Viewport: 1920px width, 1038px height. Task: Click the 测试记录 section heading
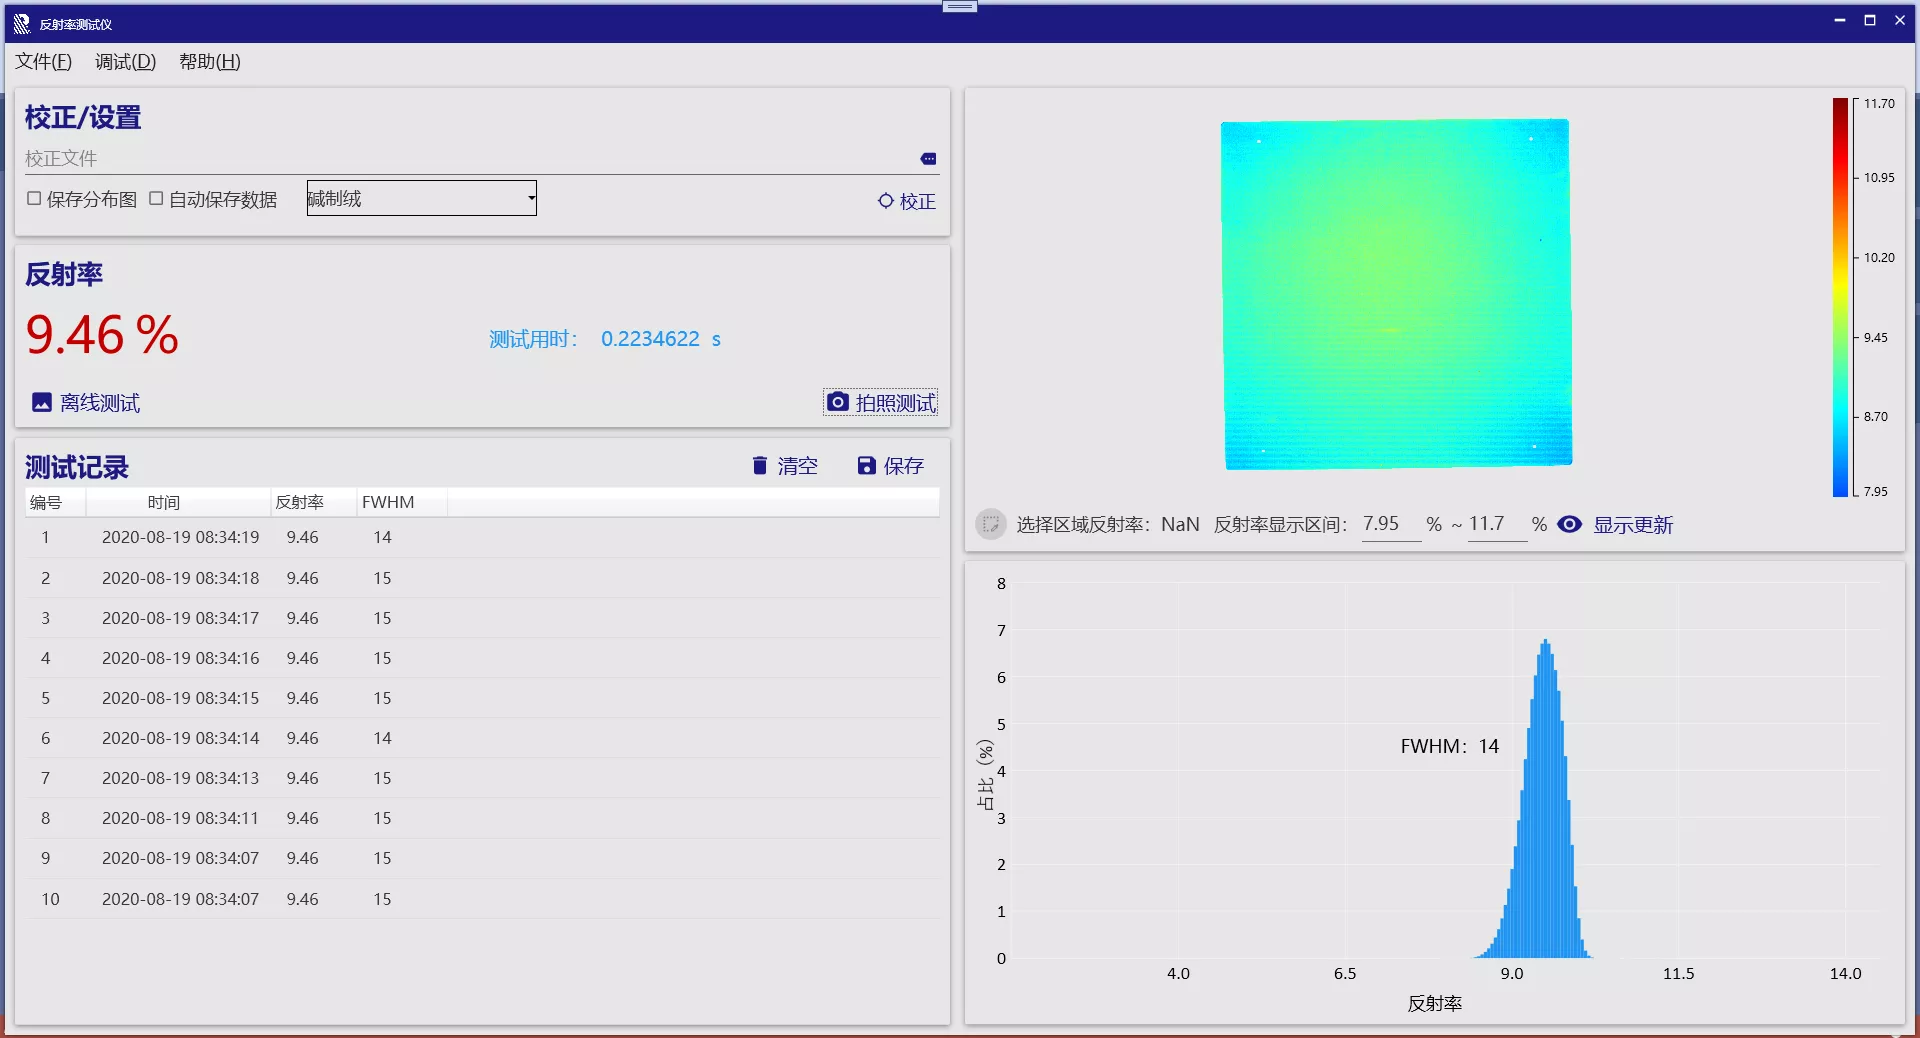tap(77, 467)
